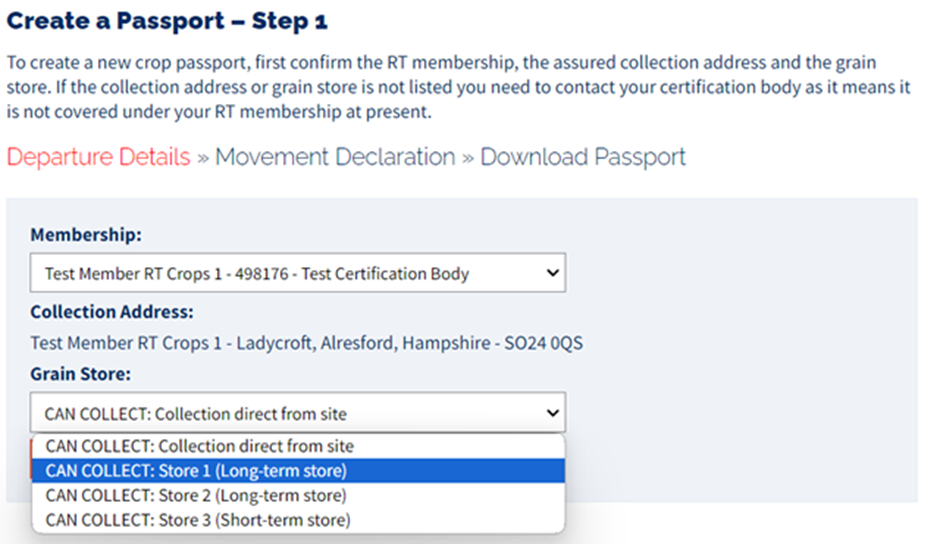This screenshot has width=940, height=544.
Task: Click the Ladycroft, Alresford collection address text
Action: [306, 343]
